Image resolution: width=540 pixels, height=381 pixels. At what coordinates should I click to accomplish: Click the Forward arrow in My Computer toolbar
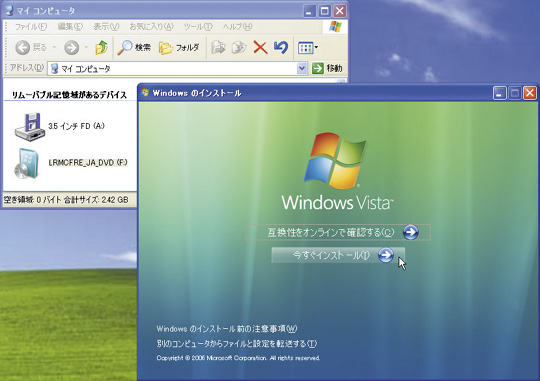[x=72, y=48]
